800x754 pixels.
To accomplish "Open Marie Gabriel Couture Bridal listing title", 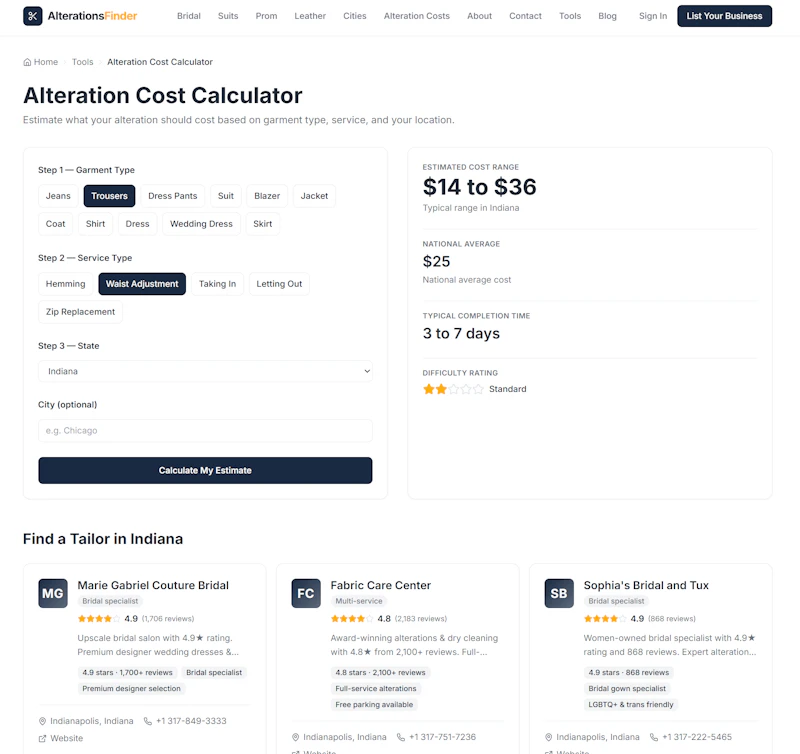I will pos(153,585).
